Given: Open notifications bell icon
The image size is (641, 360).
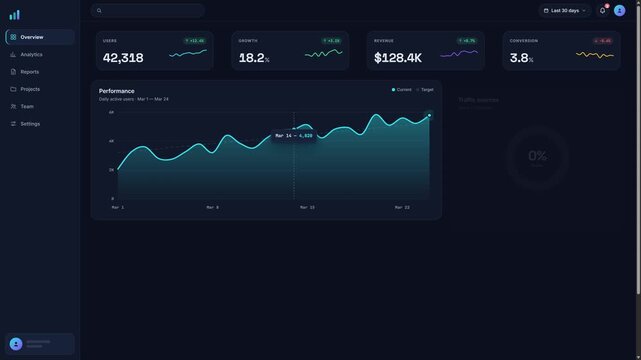Looking at the screenshot, I should 603,11.
